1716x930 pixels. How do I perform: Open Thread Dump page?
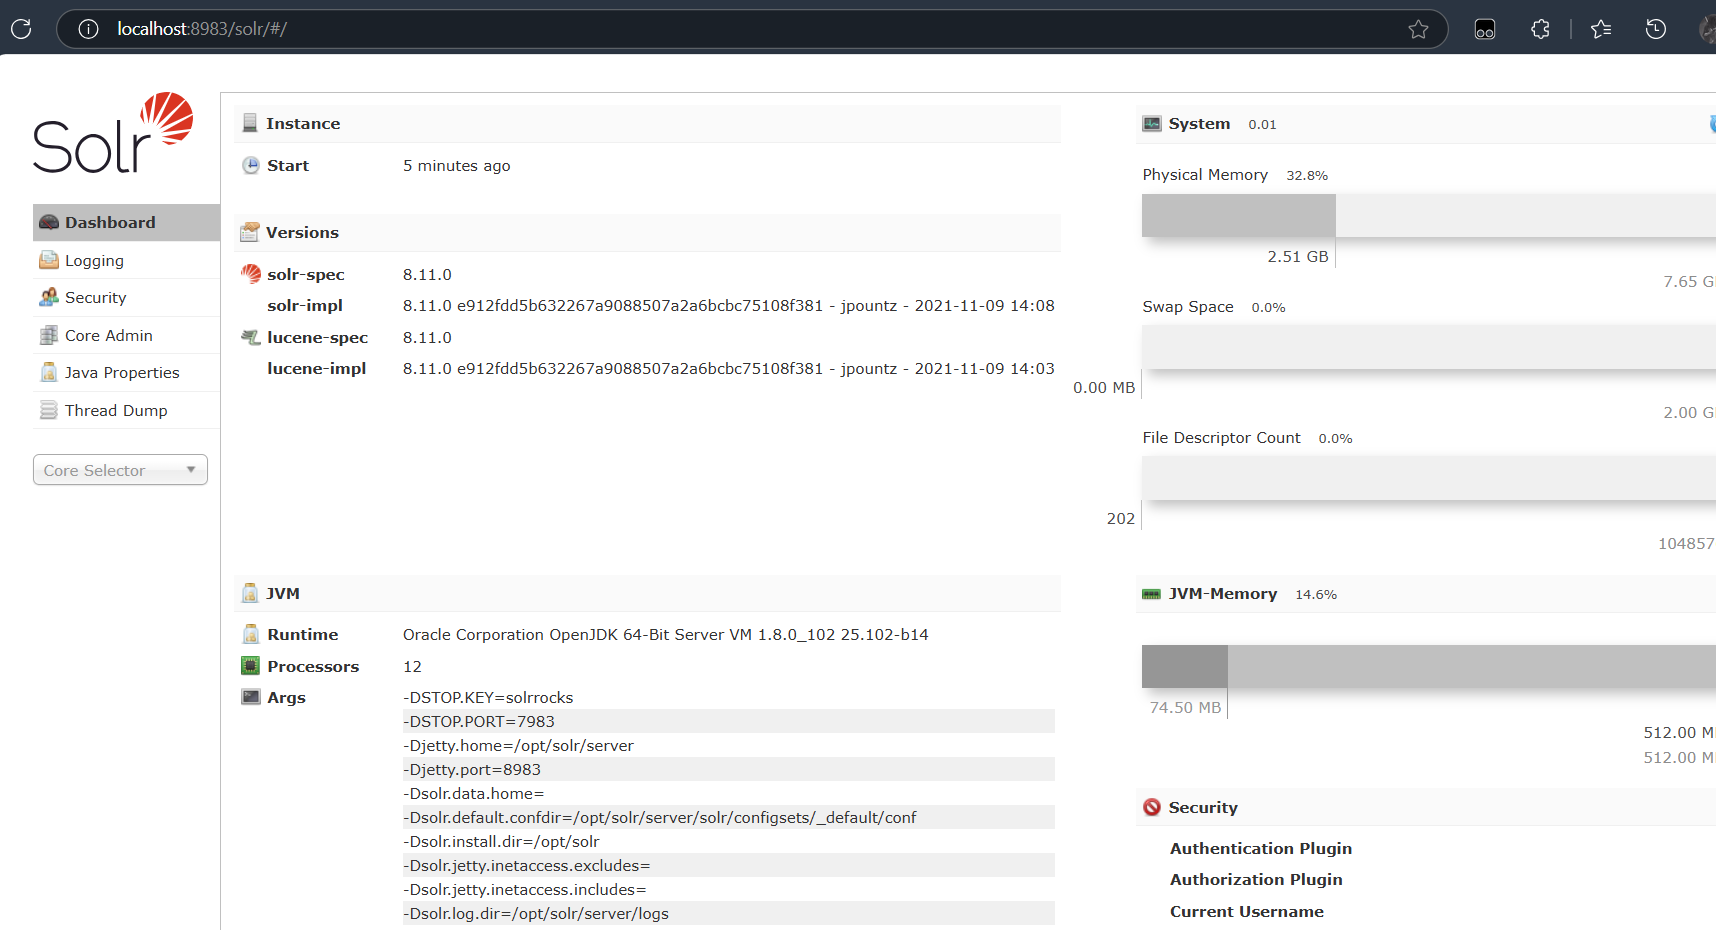click(126, 410)
